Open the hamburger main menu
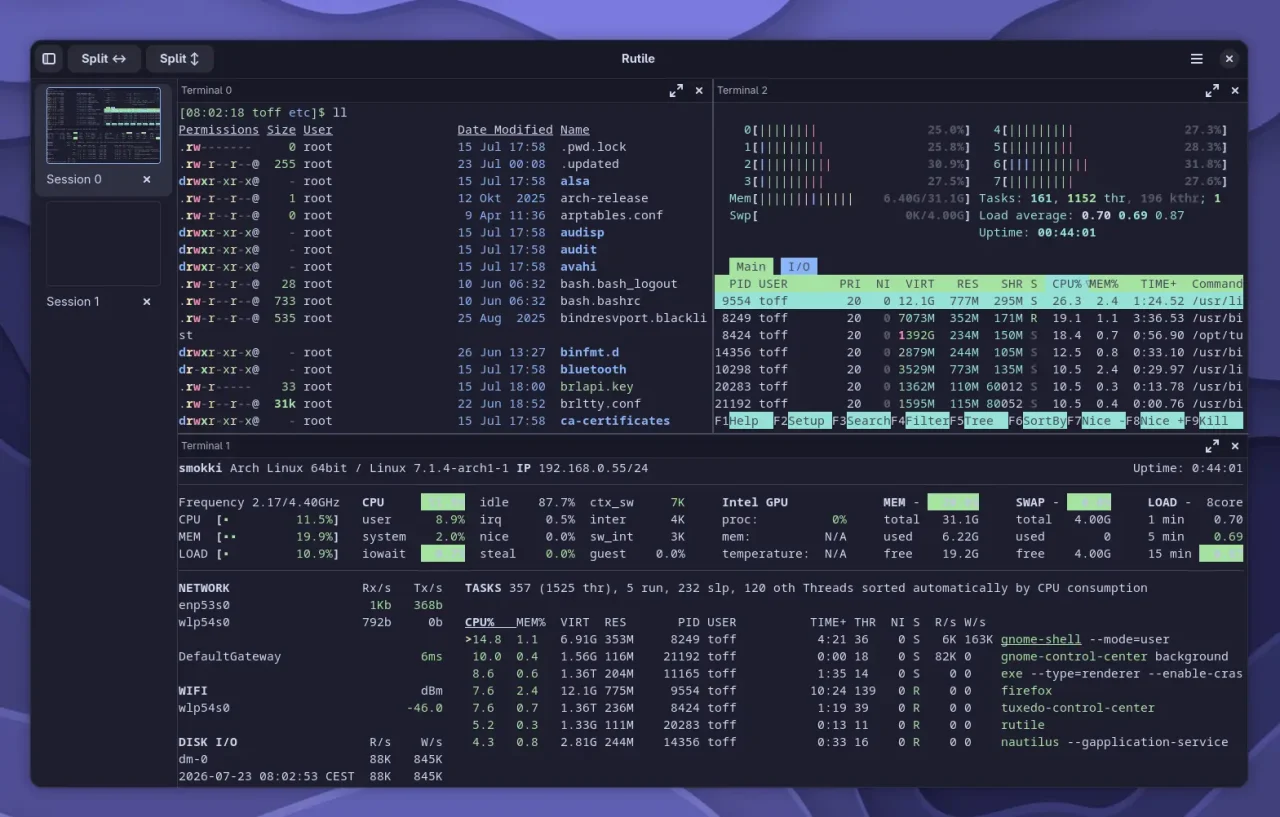 [x=1197, y=59]
